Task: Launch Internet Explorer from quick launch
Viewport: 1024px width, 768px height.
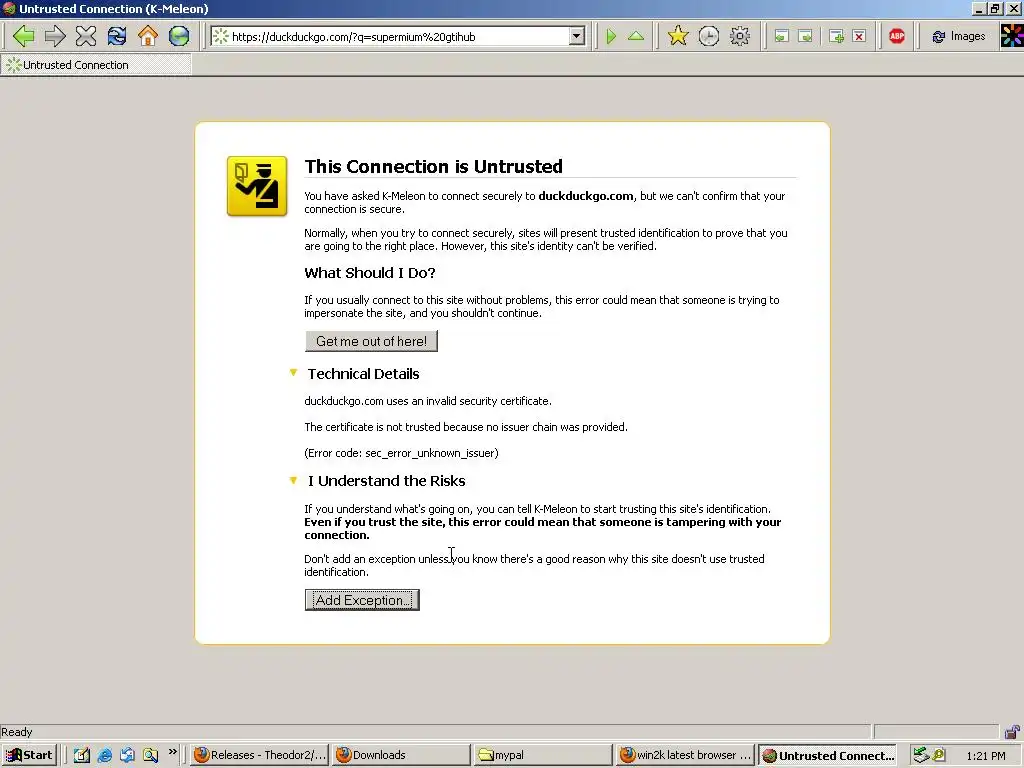Action: pos(104,755)
